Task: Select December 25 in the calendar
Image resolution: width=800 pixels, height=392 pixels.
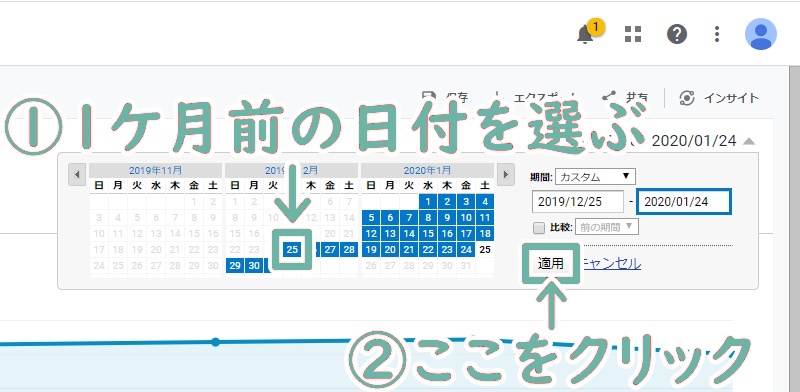Action: point(292,249)
